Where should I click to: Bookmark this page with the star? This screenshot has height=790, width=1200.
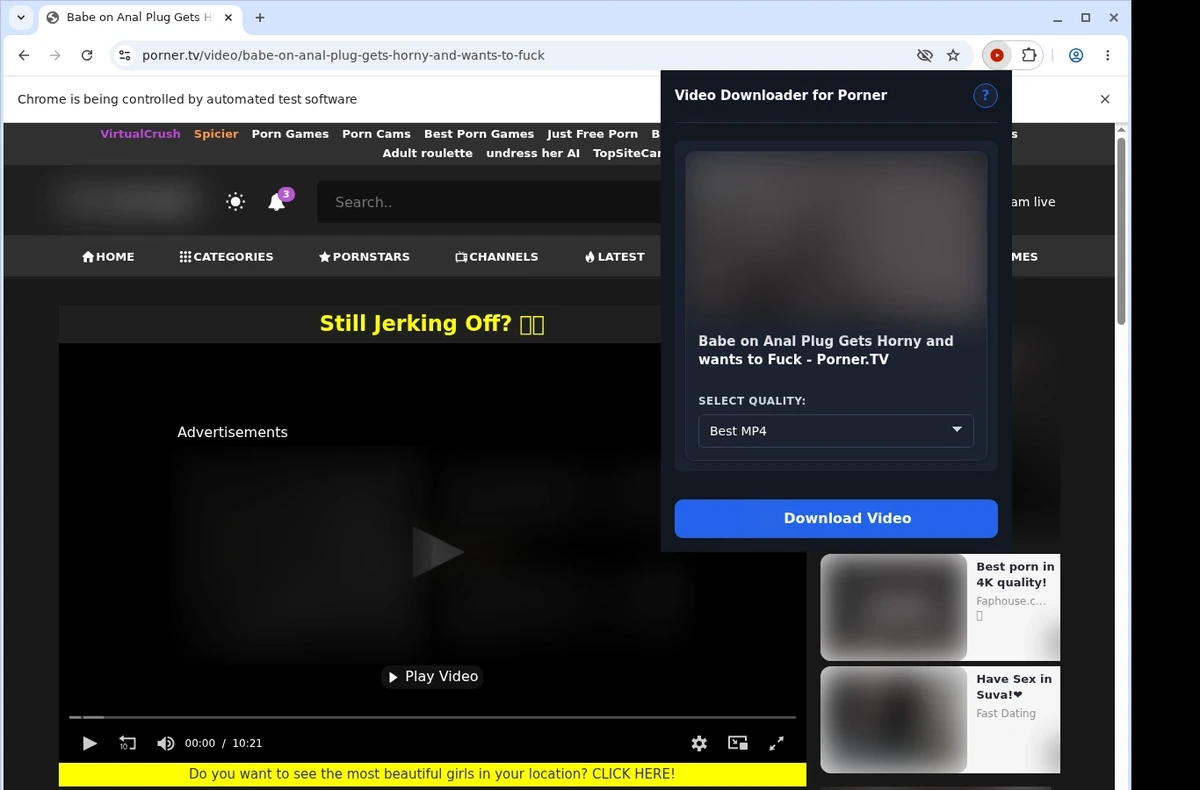pos(953,55)
